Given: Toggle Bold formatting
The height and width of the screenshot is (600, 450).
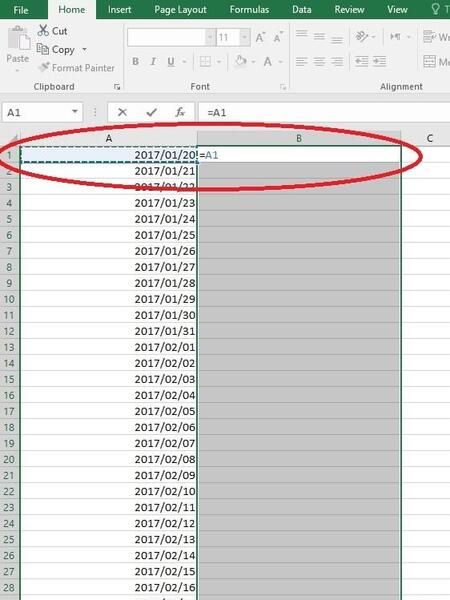Looking at the screenshot, I should click(135, 61).
